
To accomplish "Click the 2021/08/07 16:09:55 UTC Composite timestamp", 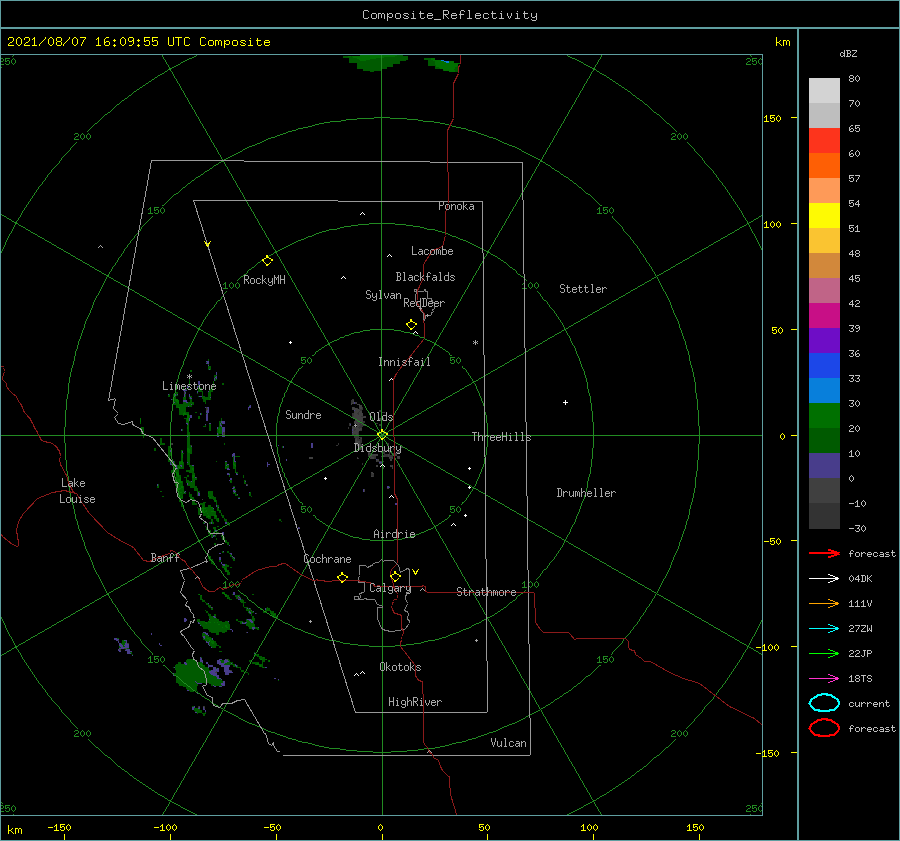I will (138, 42).
